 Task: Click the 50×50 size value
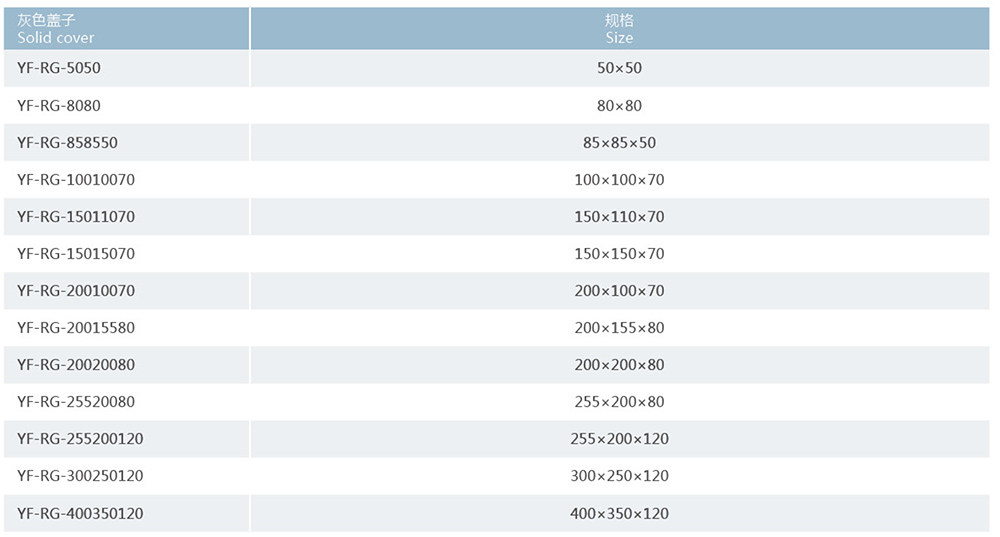click(619, 68)
